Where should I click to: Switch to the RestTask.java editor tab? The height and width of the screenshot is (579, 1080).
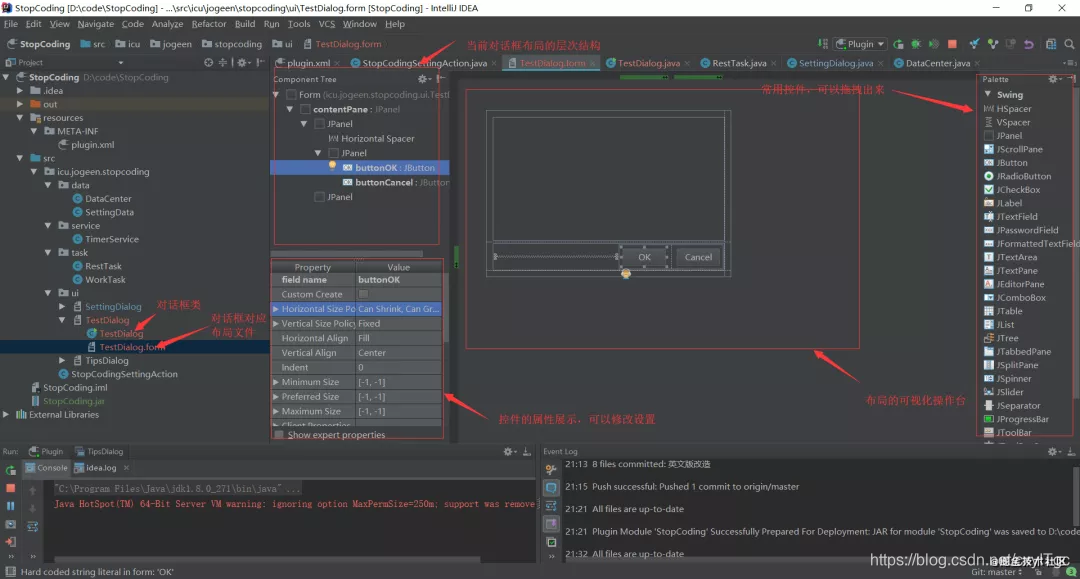point(738,63)
